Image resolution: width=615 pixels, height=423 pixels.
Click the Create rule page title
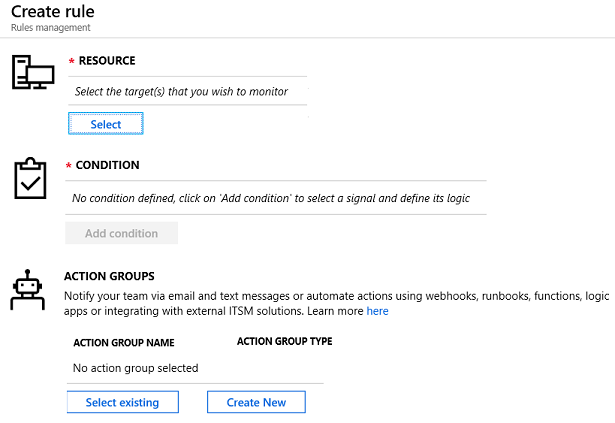53,12
